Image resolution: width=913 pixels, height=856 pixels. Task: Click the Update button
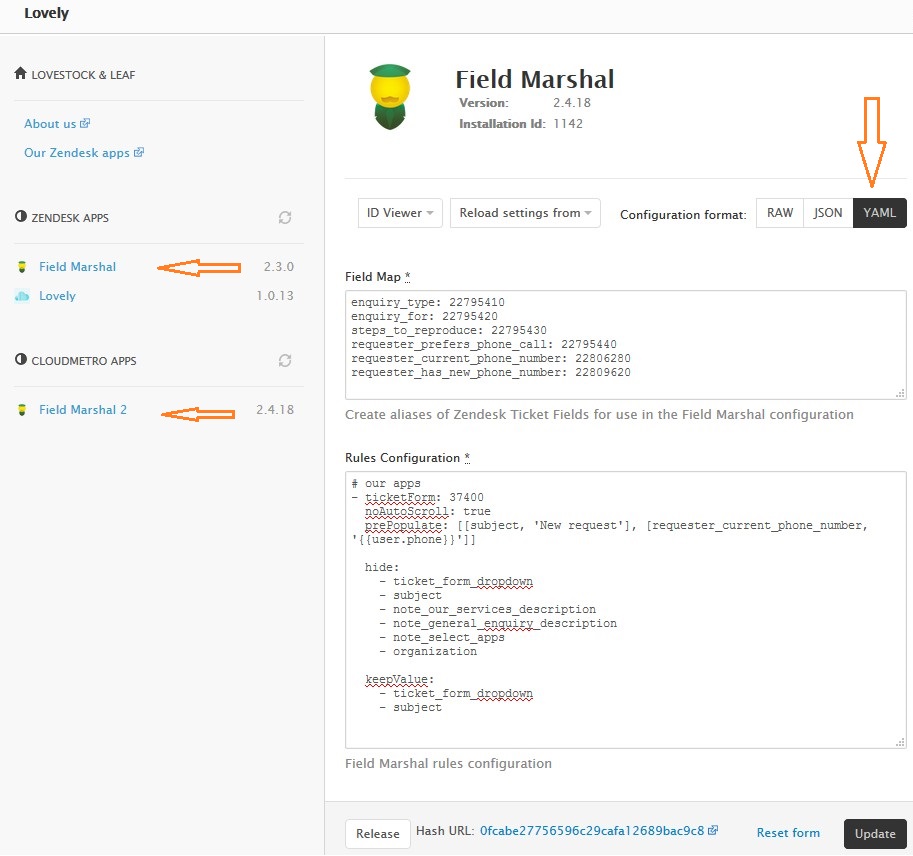[x=875, y=834]
